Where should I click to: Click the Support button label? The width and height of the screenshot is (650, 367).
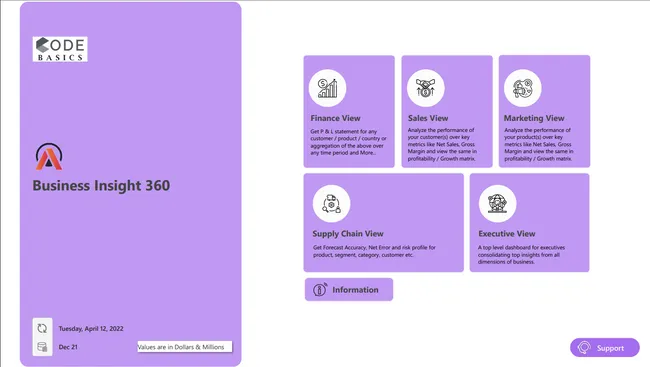(x=610, y=348)
